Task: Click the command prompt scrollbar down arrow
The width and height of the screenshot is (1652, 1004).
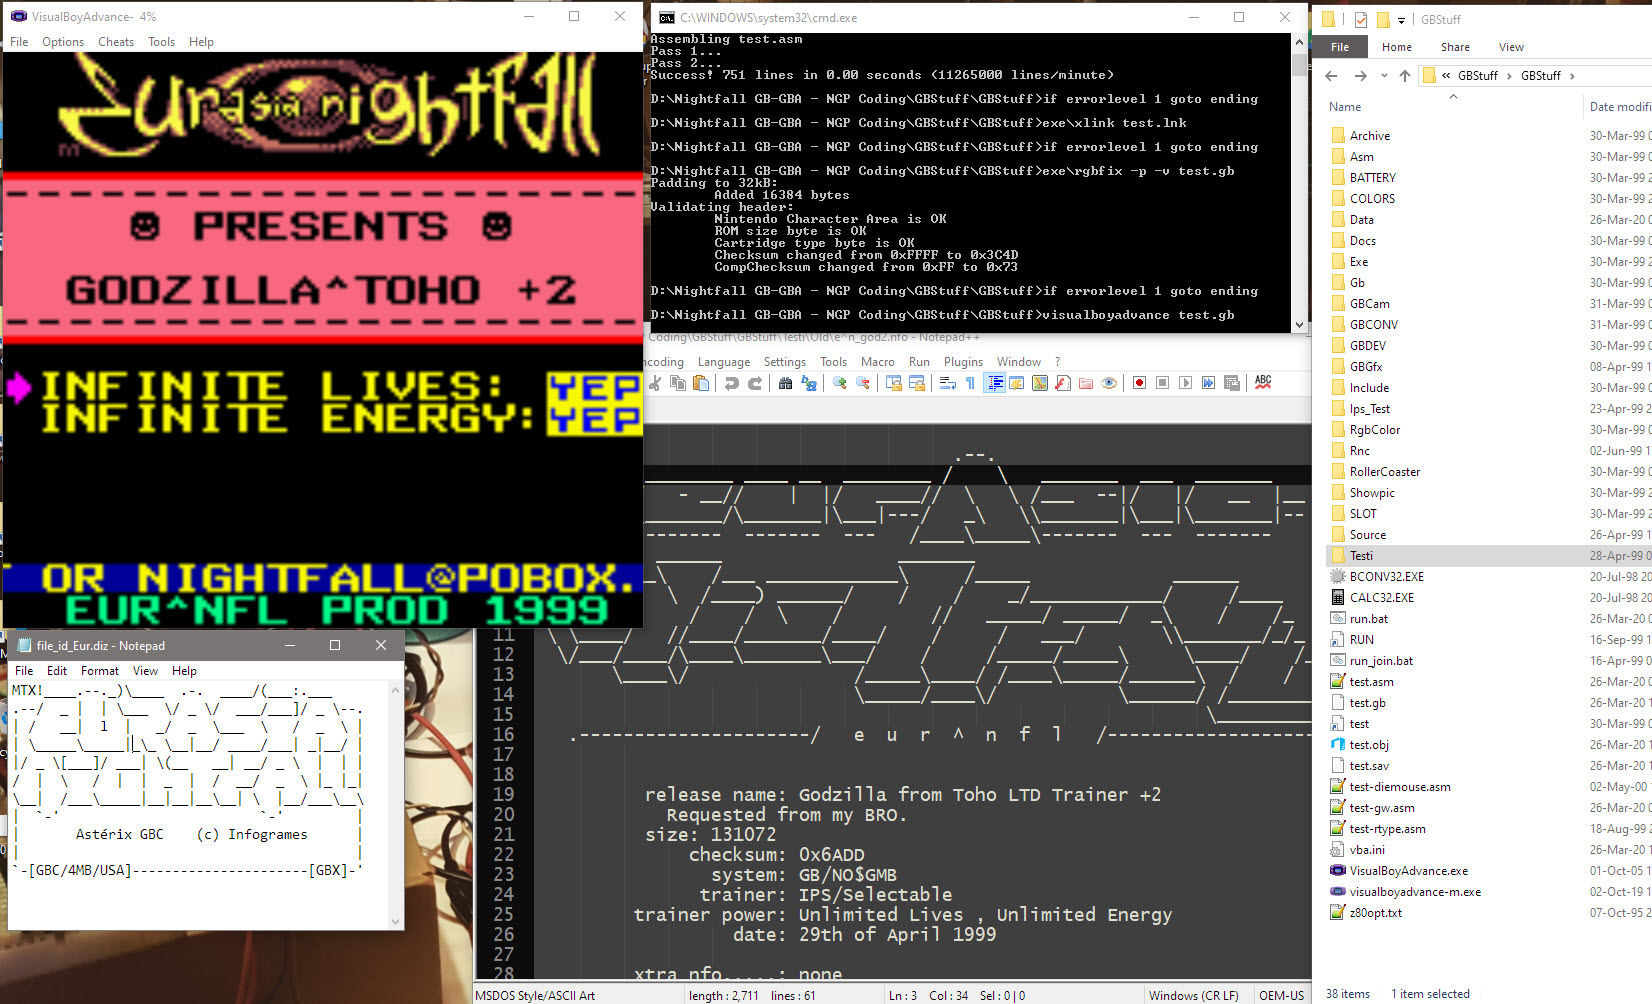Action: tap(1299, 325)
